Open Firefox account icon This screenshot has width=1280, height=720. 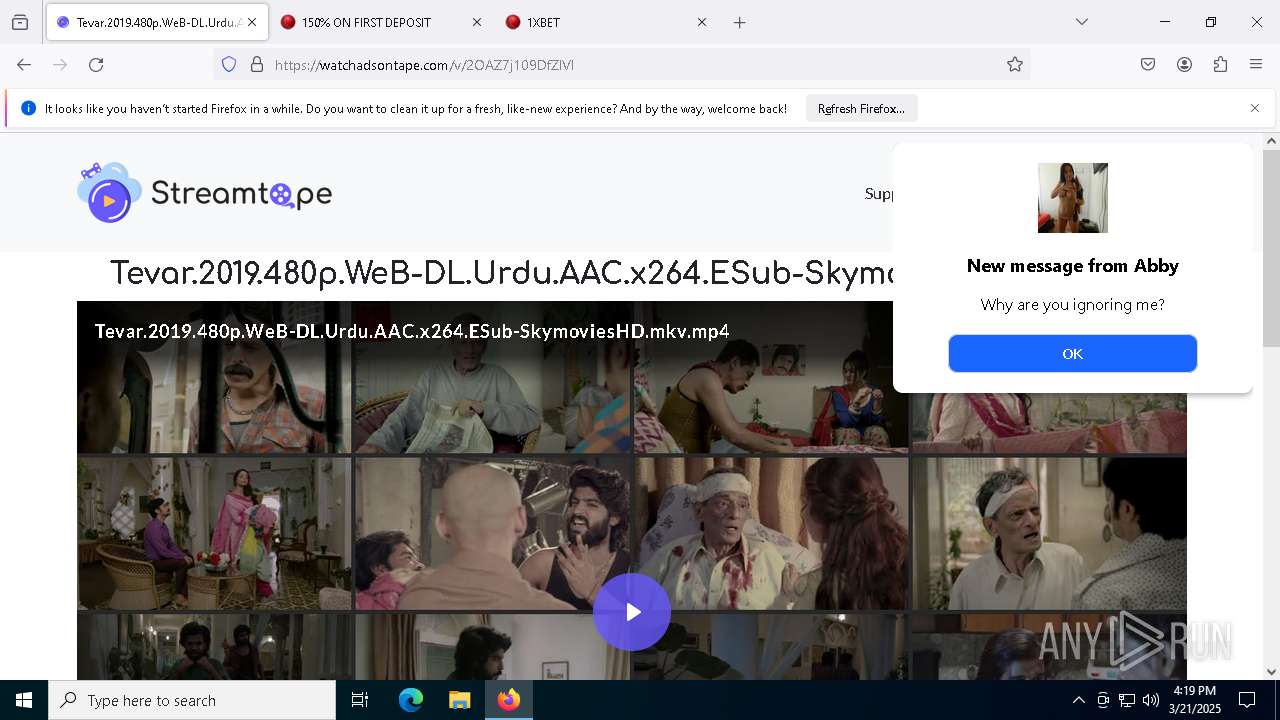[1184, 65]
